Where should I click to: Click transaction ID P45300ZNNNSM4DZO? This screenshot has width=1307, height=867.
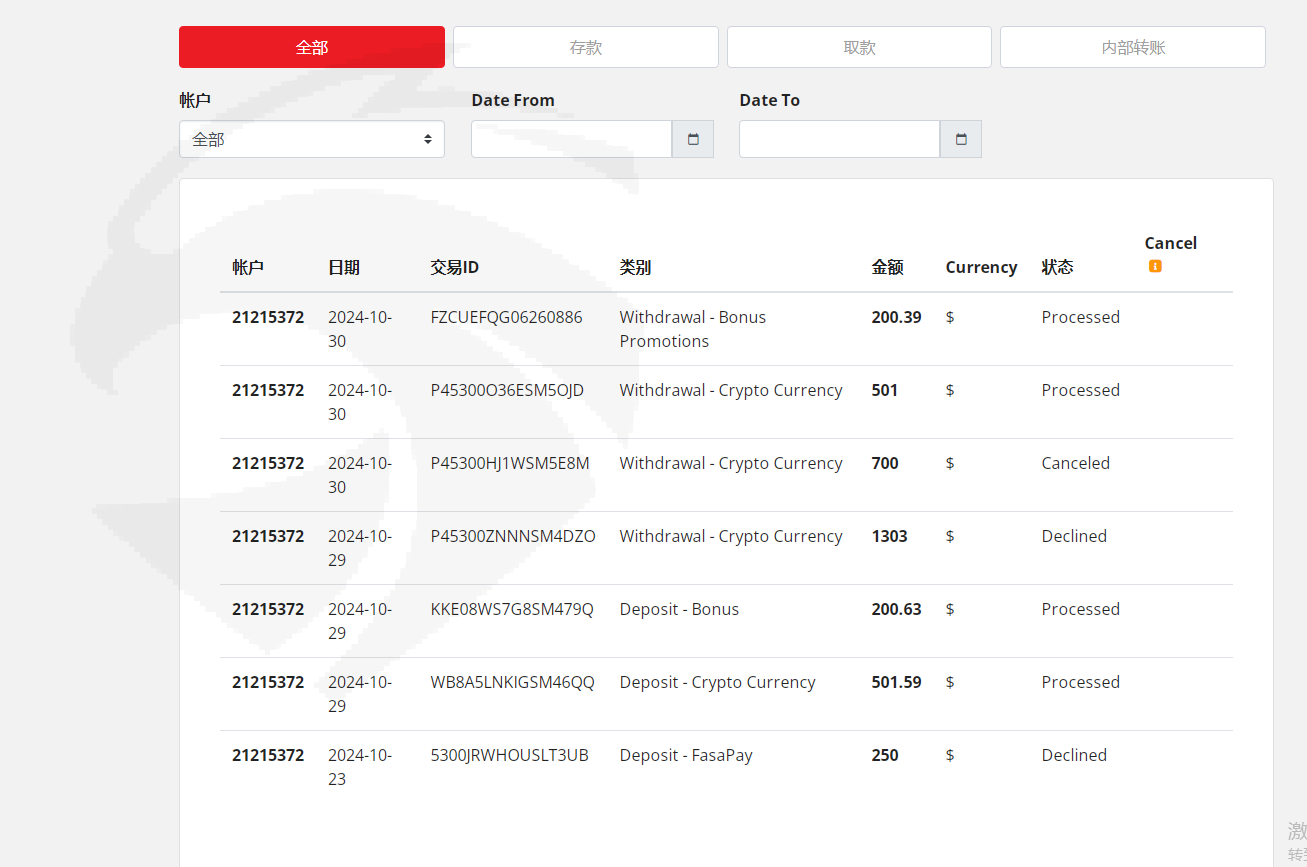(513, 536)
